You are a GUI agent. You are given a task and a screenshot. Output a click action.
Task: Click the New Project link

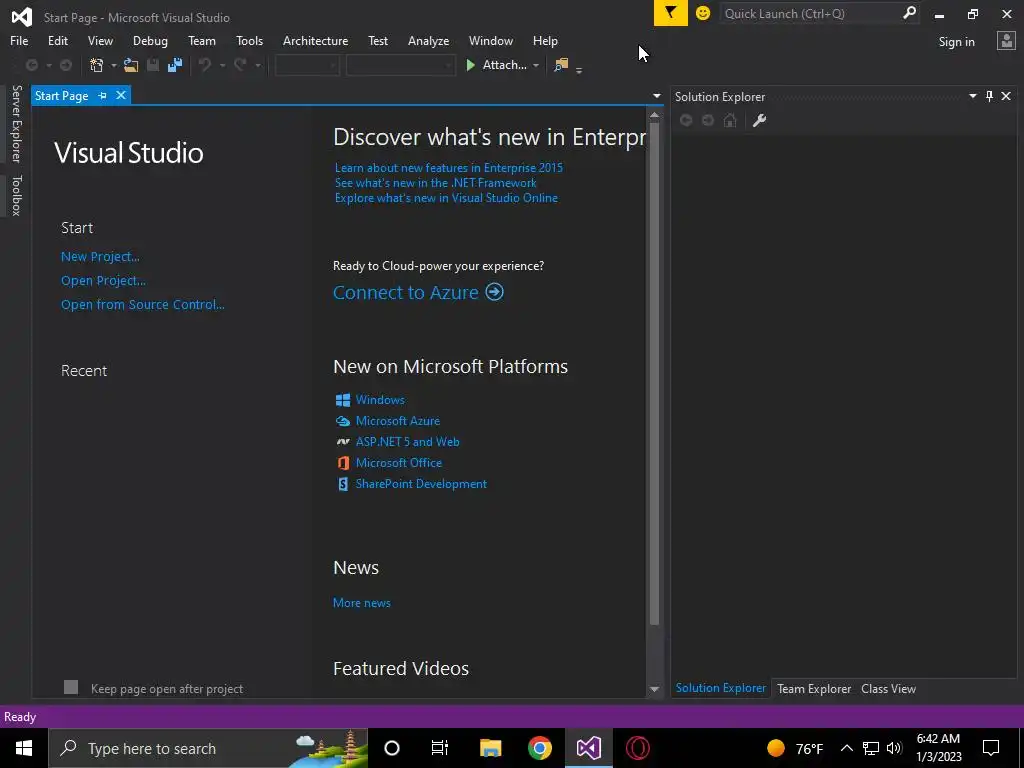pos(100,257)
